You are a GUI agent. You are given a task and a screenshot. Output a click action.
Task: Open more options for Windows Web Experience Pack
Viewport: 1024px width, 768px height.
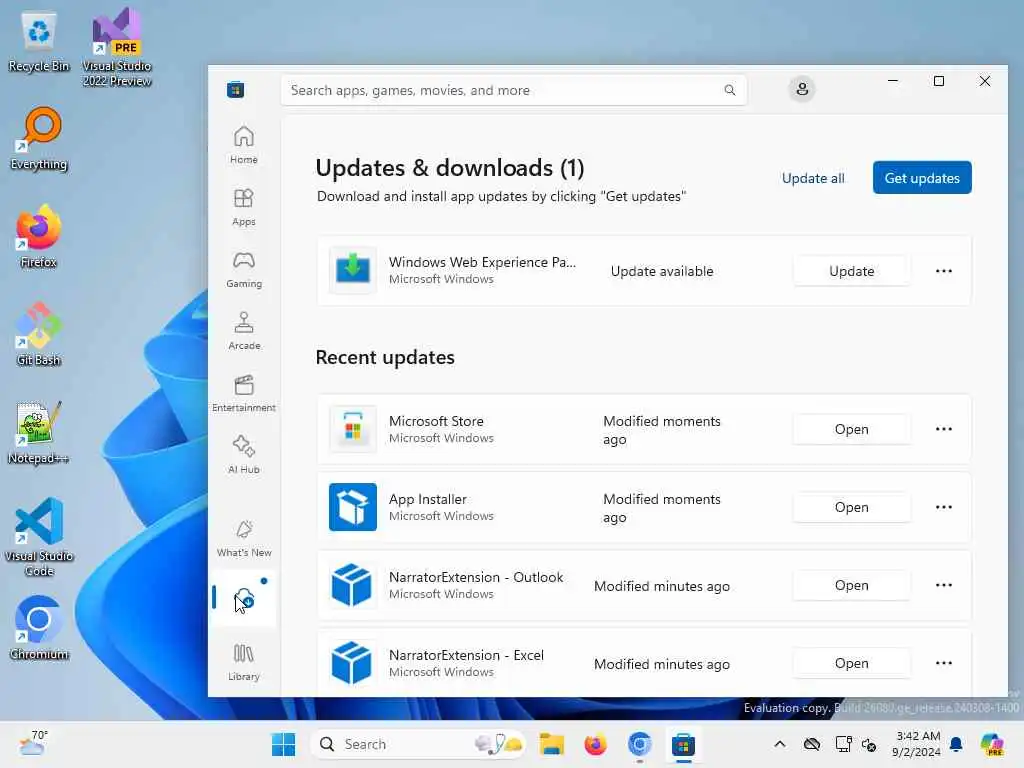(944, 270)
